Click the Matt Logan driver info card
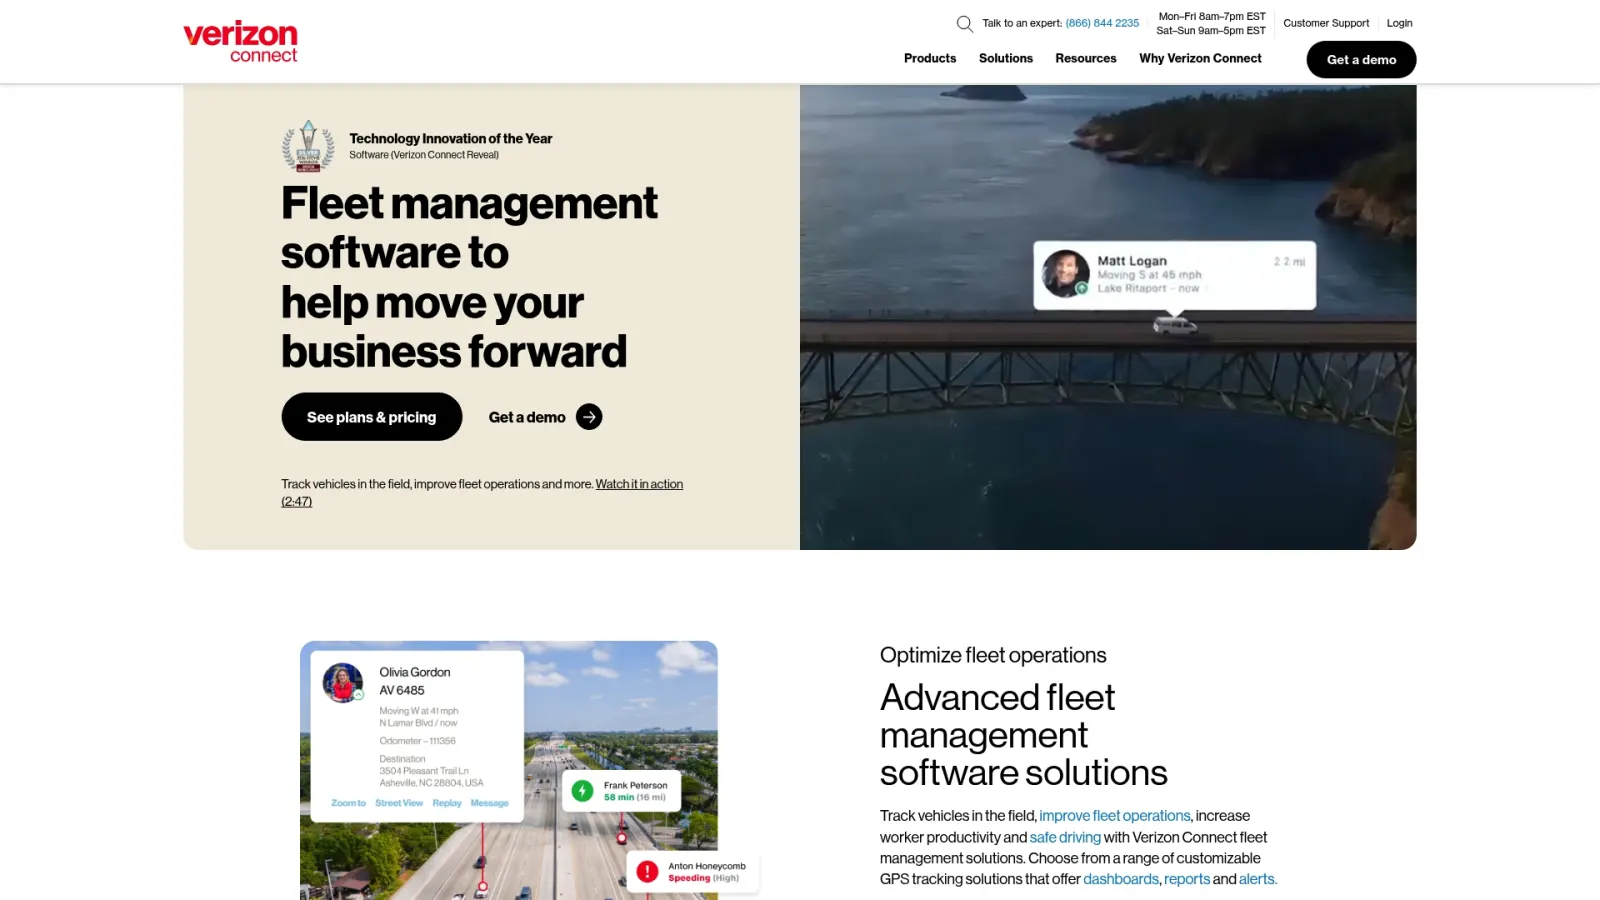Viewport: 1600px width, 900px height. coord(1174,275)
